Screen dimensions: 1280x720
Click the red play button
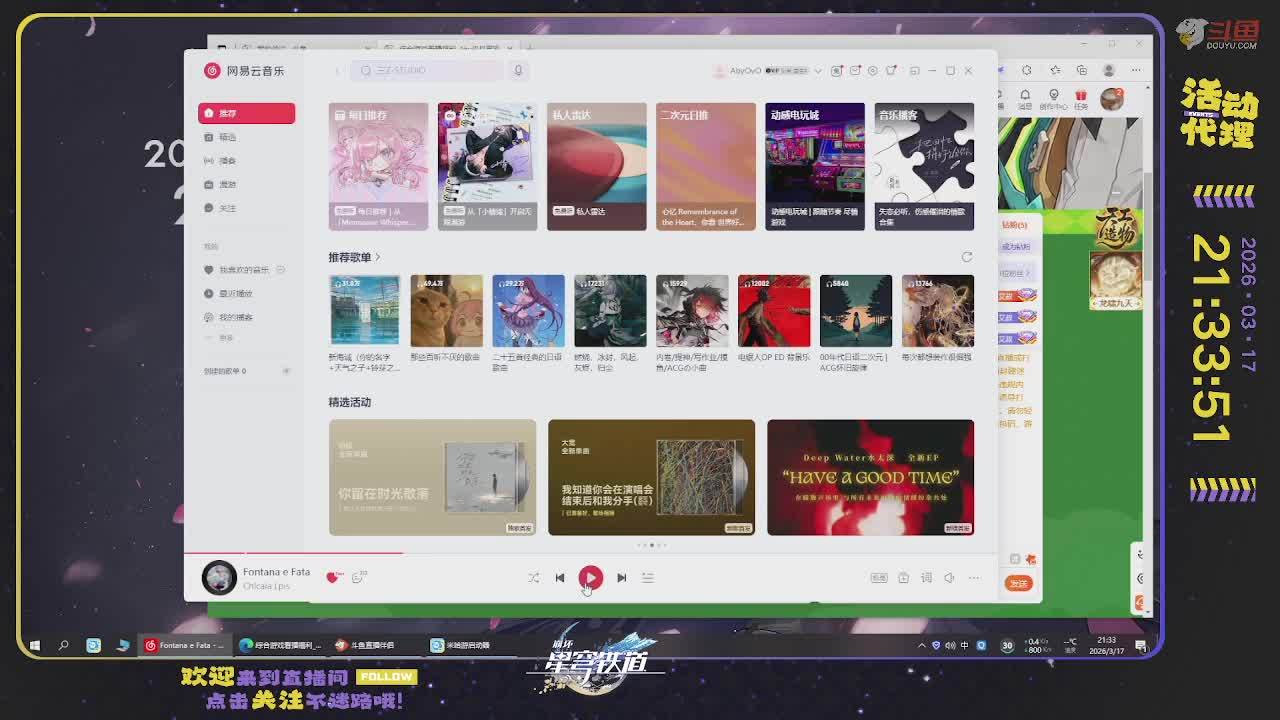pyautogui.click(x=591, y=577)
